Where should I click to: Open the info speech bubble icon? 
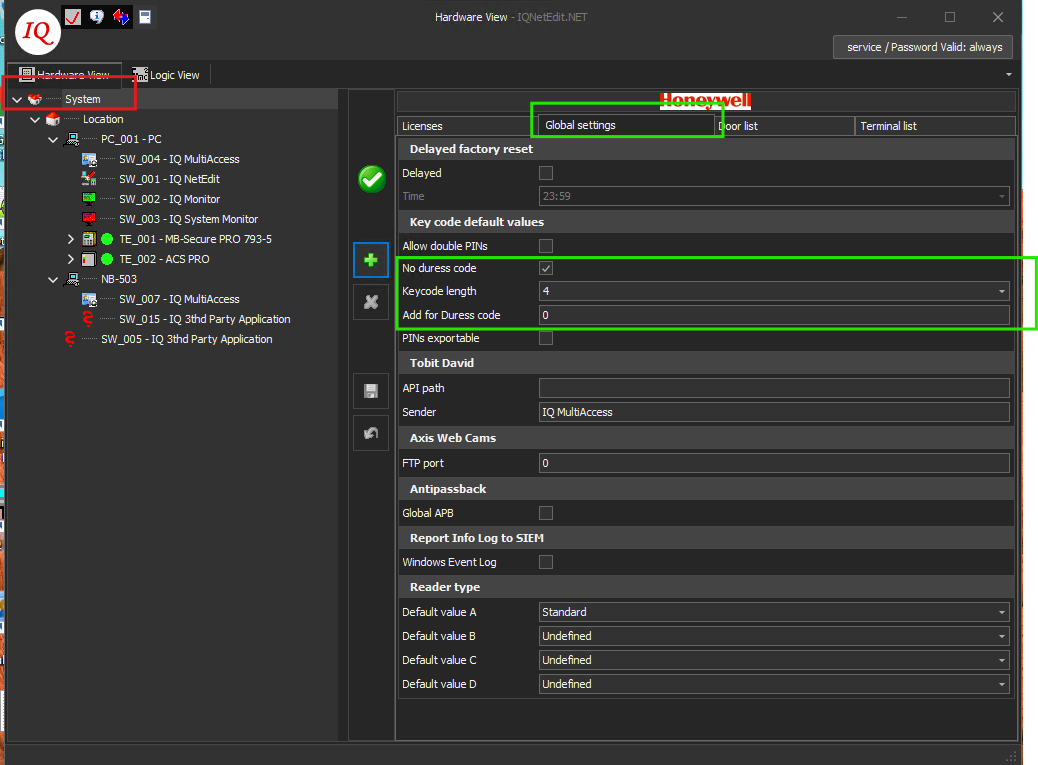click(97, 17)
